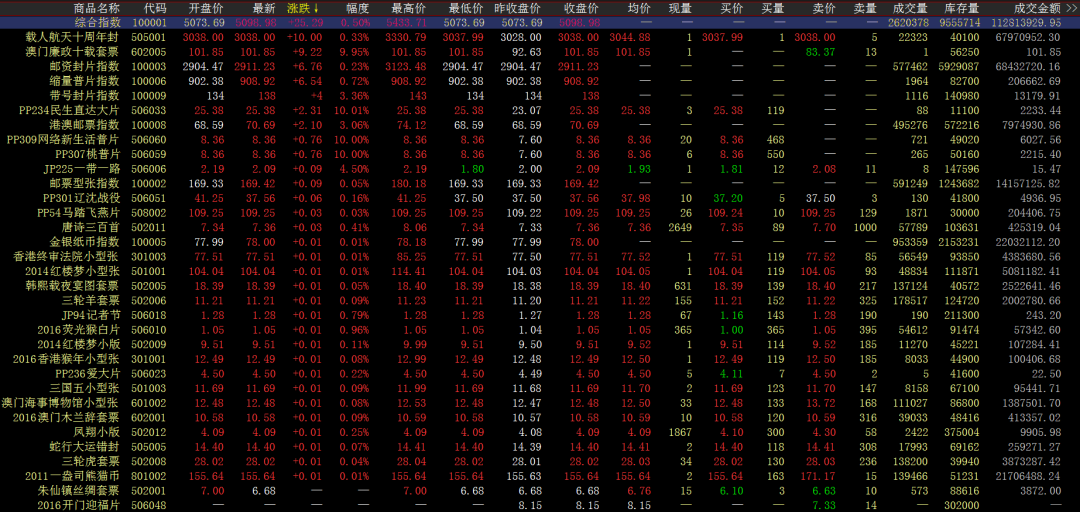Select the 邮资封片指数 row
The height and width of the screenshot is (512, 1080).
point(540,66)
